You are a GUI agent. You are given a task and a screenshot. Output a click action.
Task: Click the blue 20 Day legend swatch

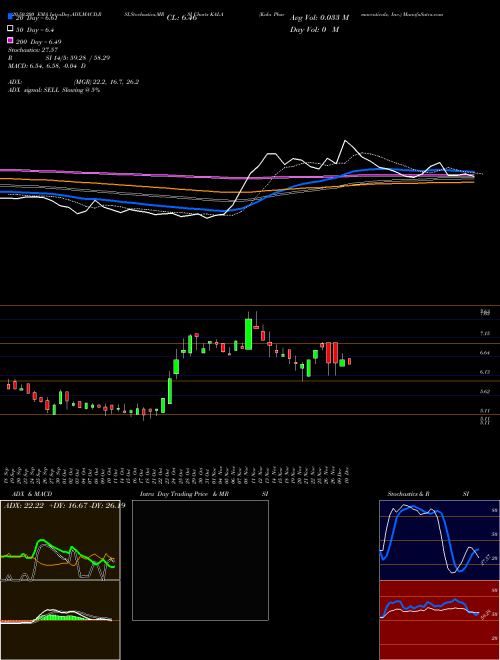coord(11,17)
